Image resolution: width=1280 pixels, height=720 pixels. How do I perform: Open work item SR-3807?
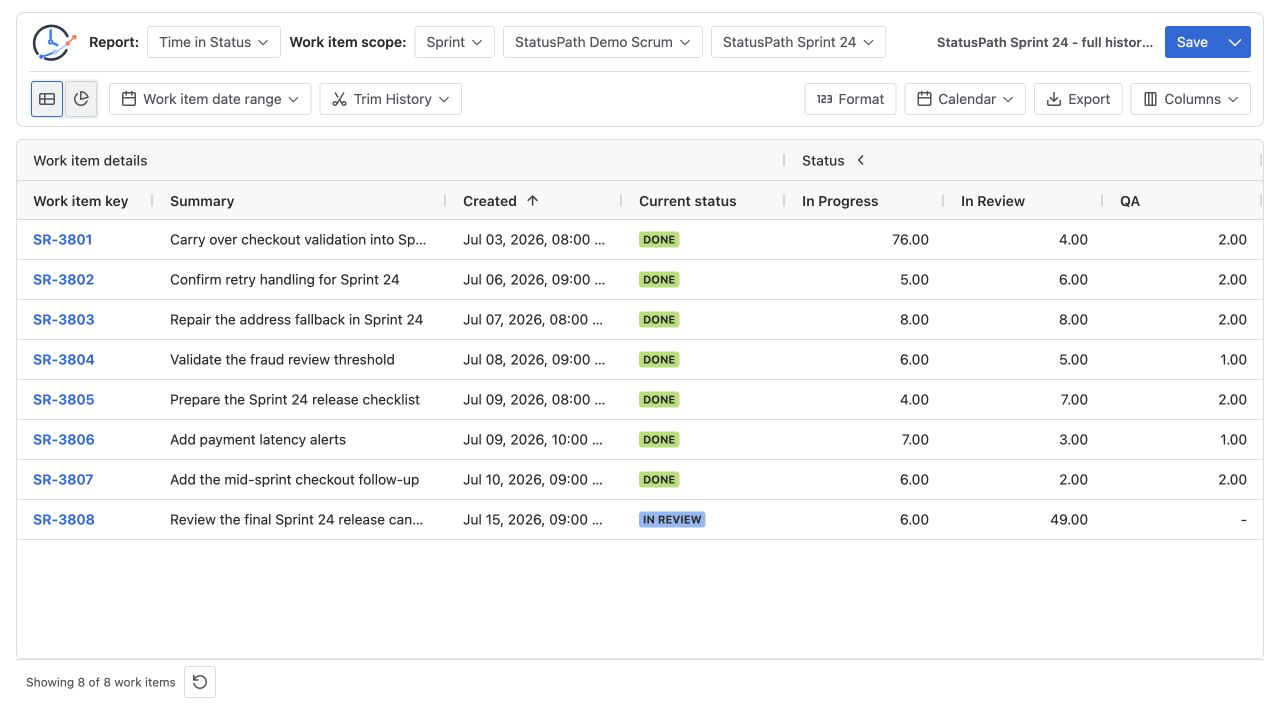click(63, 480)
